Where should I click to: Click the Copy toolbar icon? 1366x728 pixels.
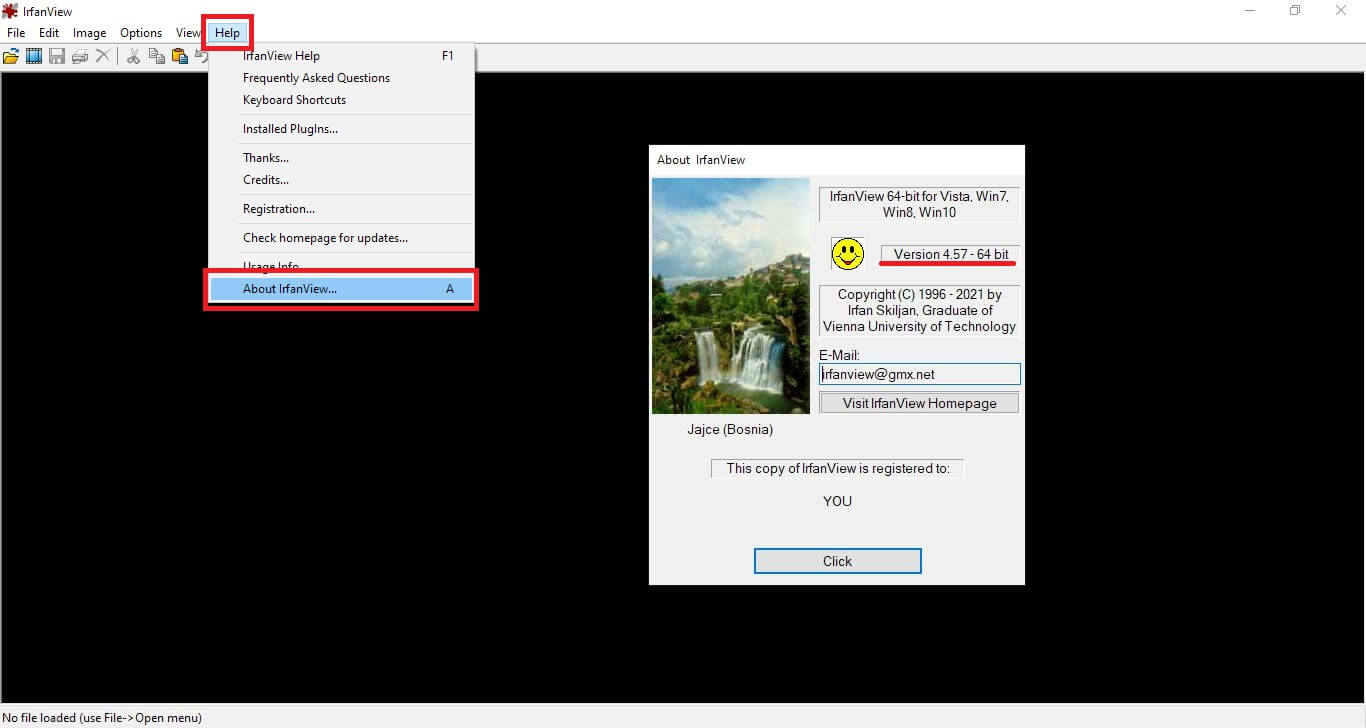(x=157, y=56)
